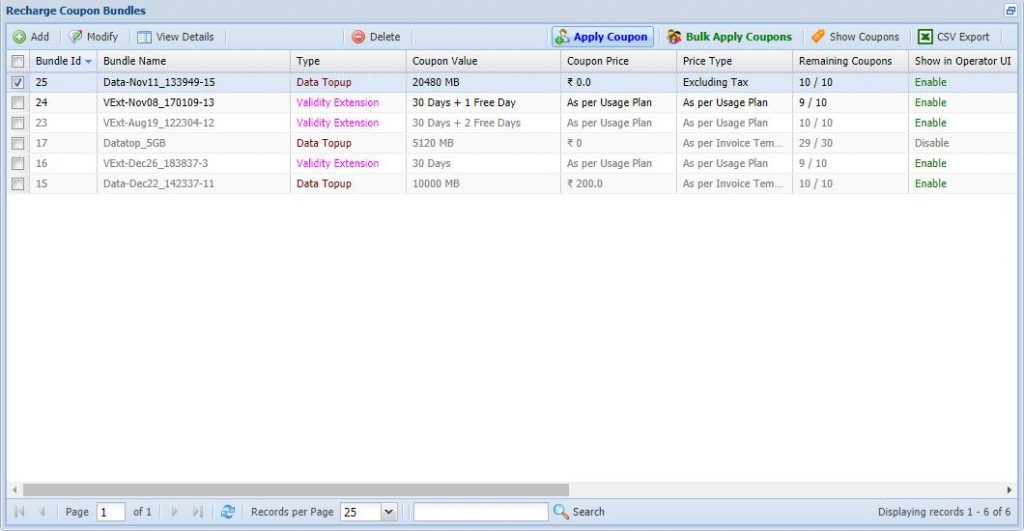Open the Records per Page dropdown
The height and width of the screenshot is (531, 1024).
[x=388, y=512]
